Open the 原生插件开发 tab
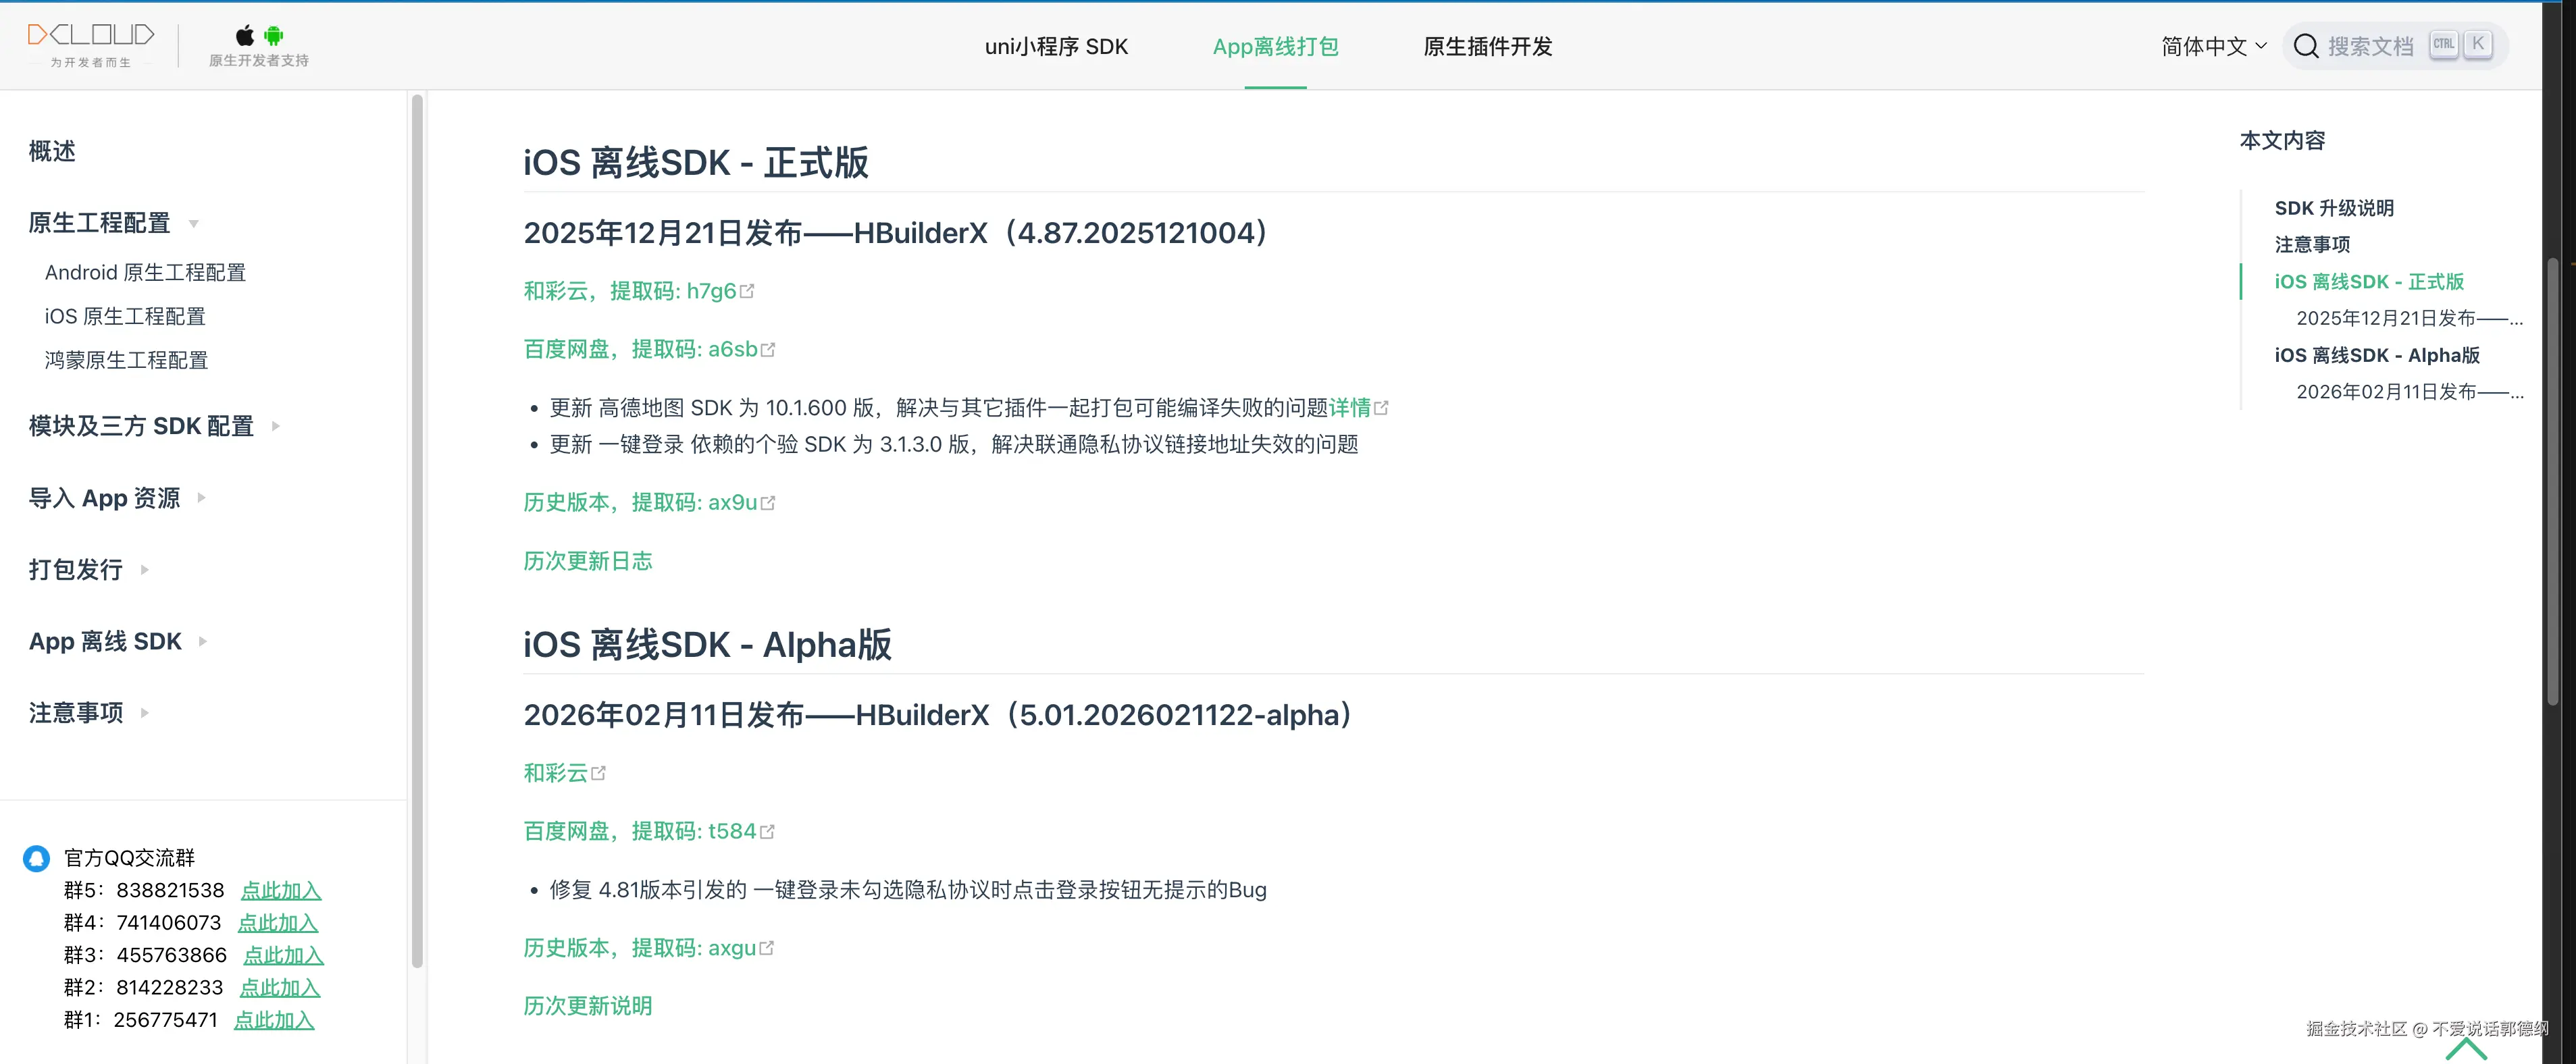Image resolution: width=2576 pixels, height=1064 pixels. [1487, 46]
